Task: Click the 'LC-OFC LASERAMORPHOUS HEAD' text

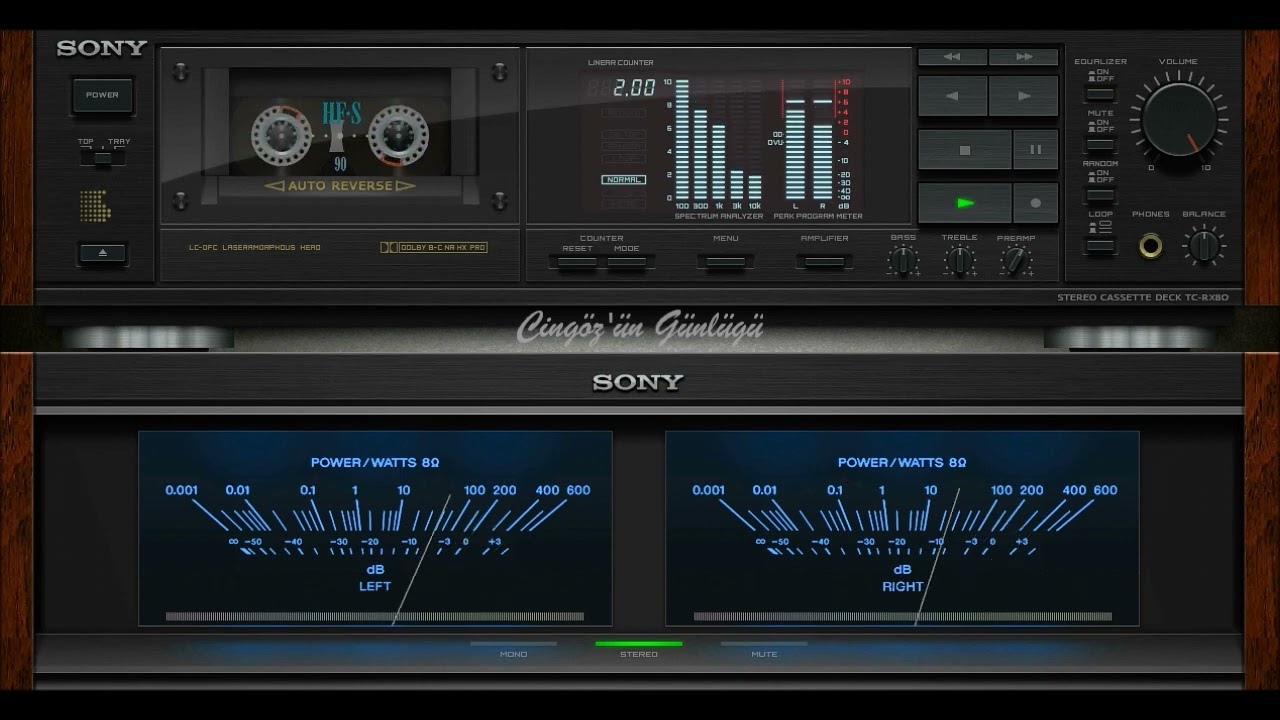Action: pos(254,247)
